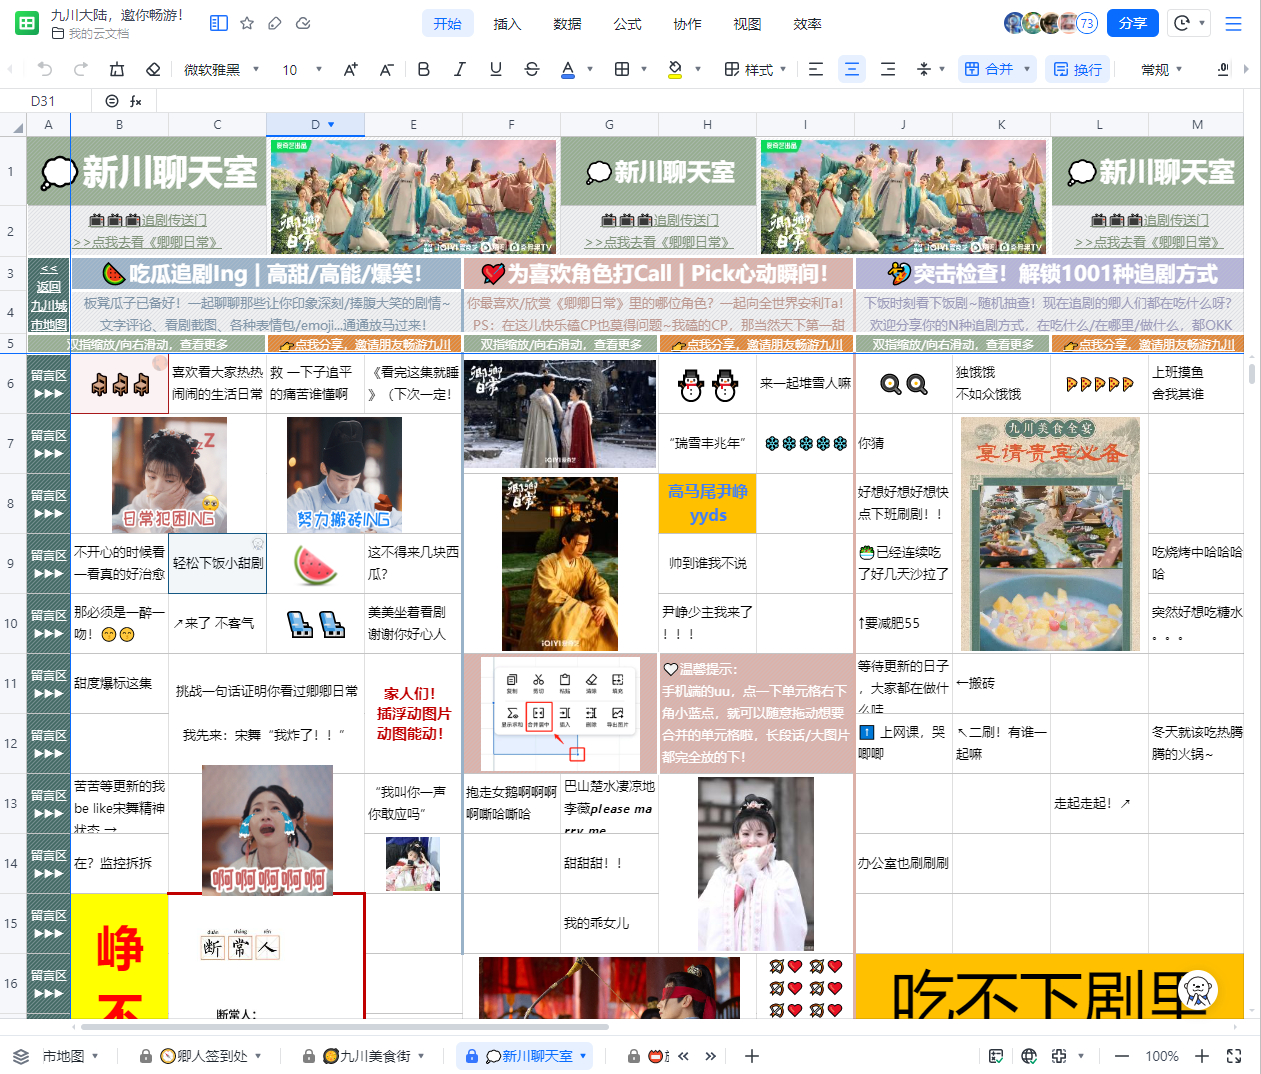Toggle center text alignment
This screenshot has width=1261, height=1074.
852,69
